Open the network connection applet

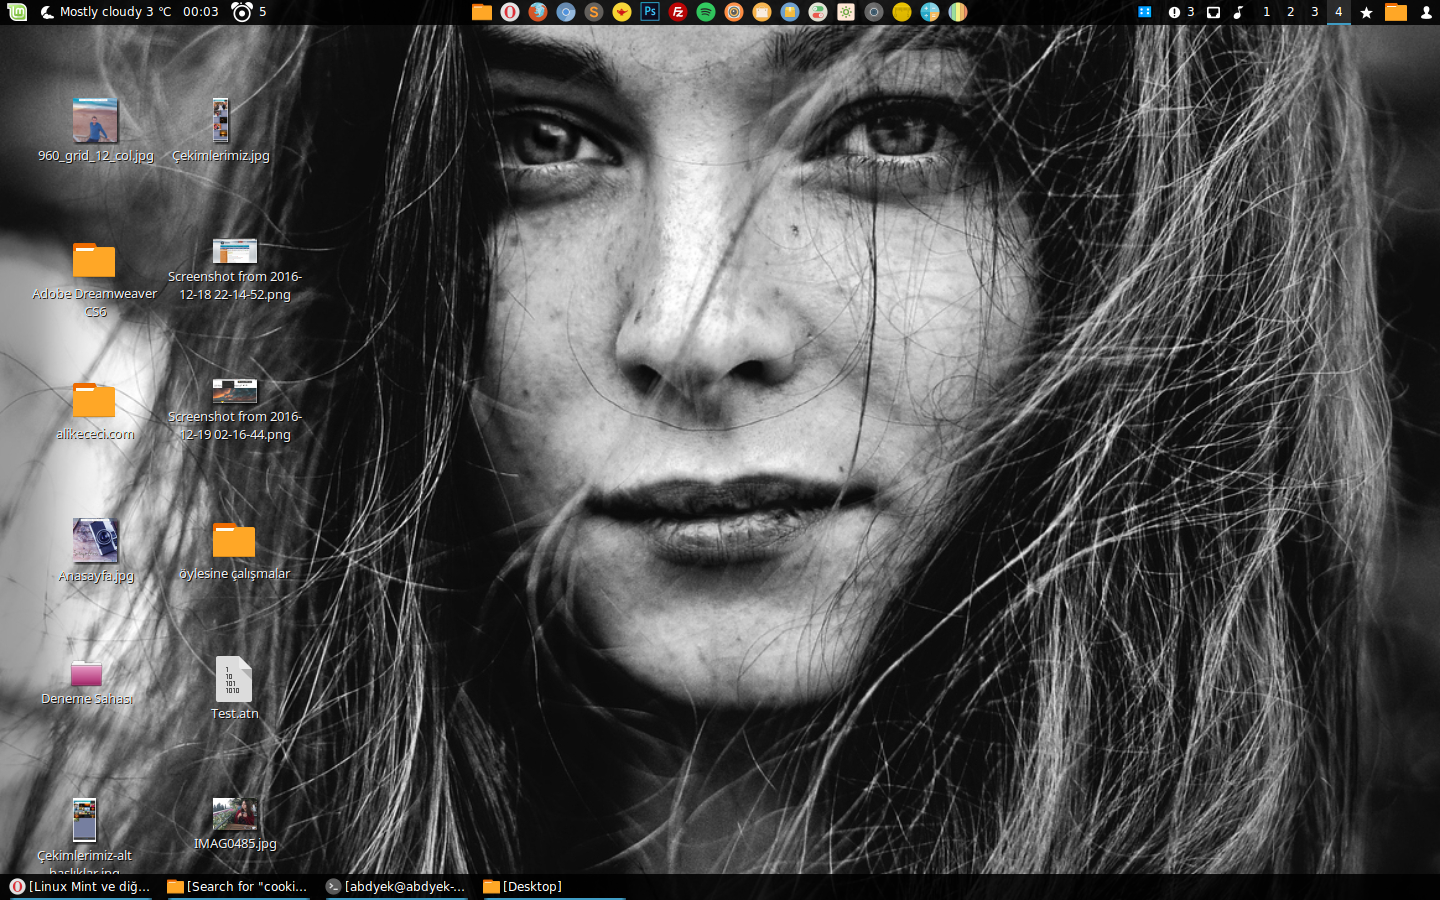[1213, 12]
